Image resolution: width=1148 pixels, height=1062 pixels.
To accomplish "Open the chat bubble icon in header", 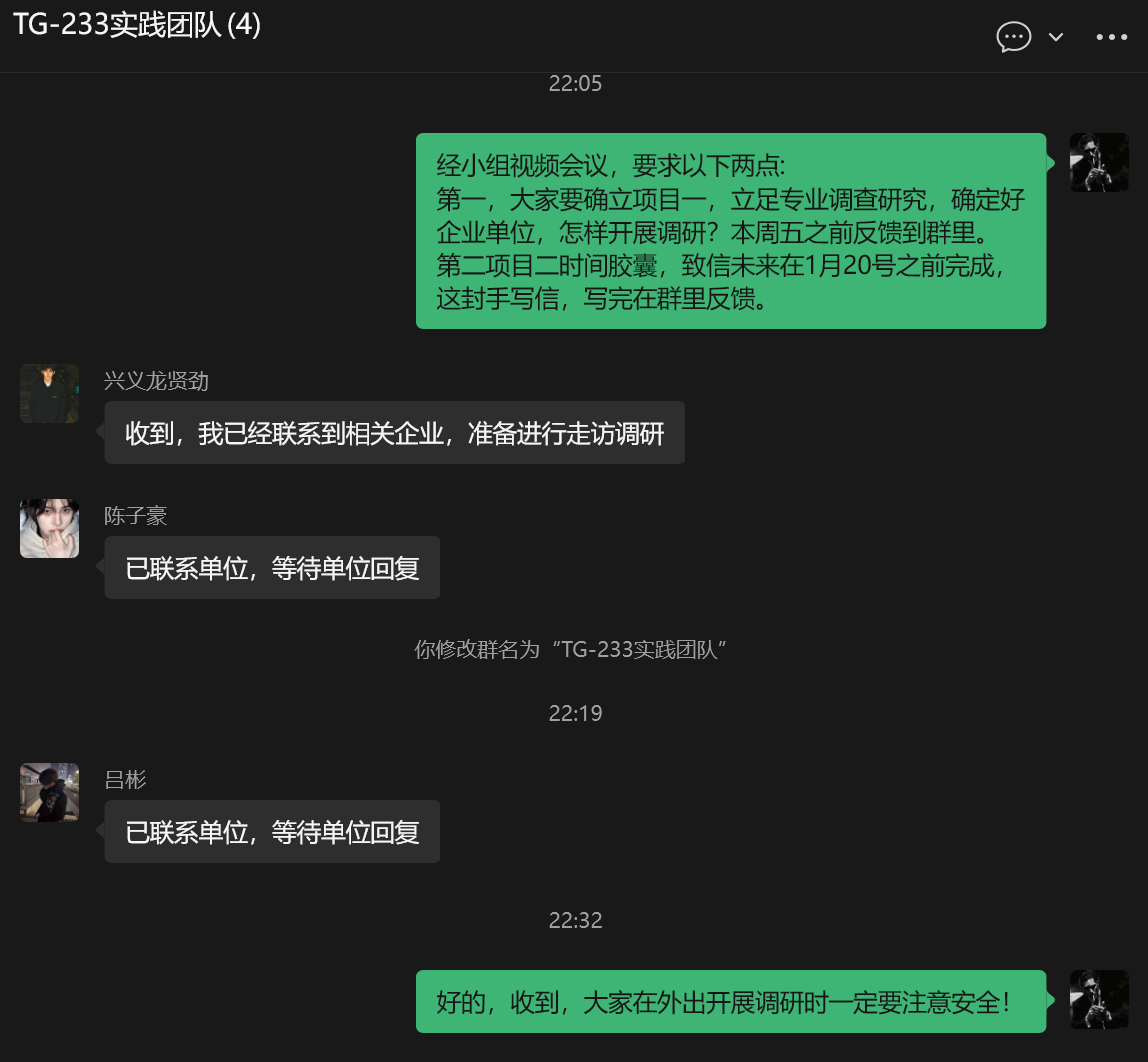I will pos(1013,37).
